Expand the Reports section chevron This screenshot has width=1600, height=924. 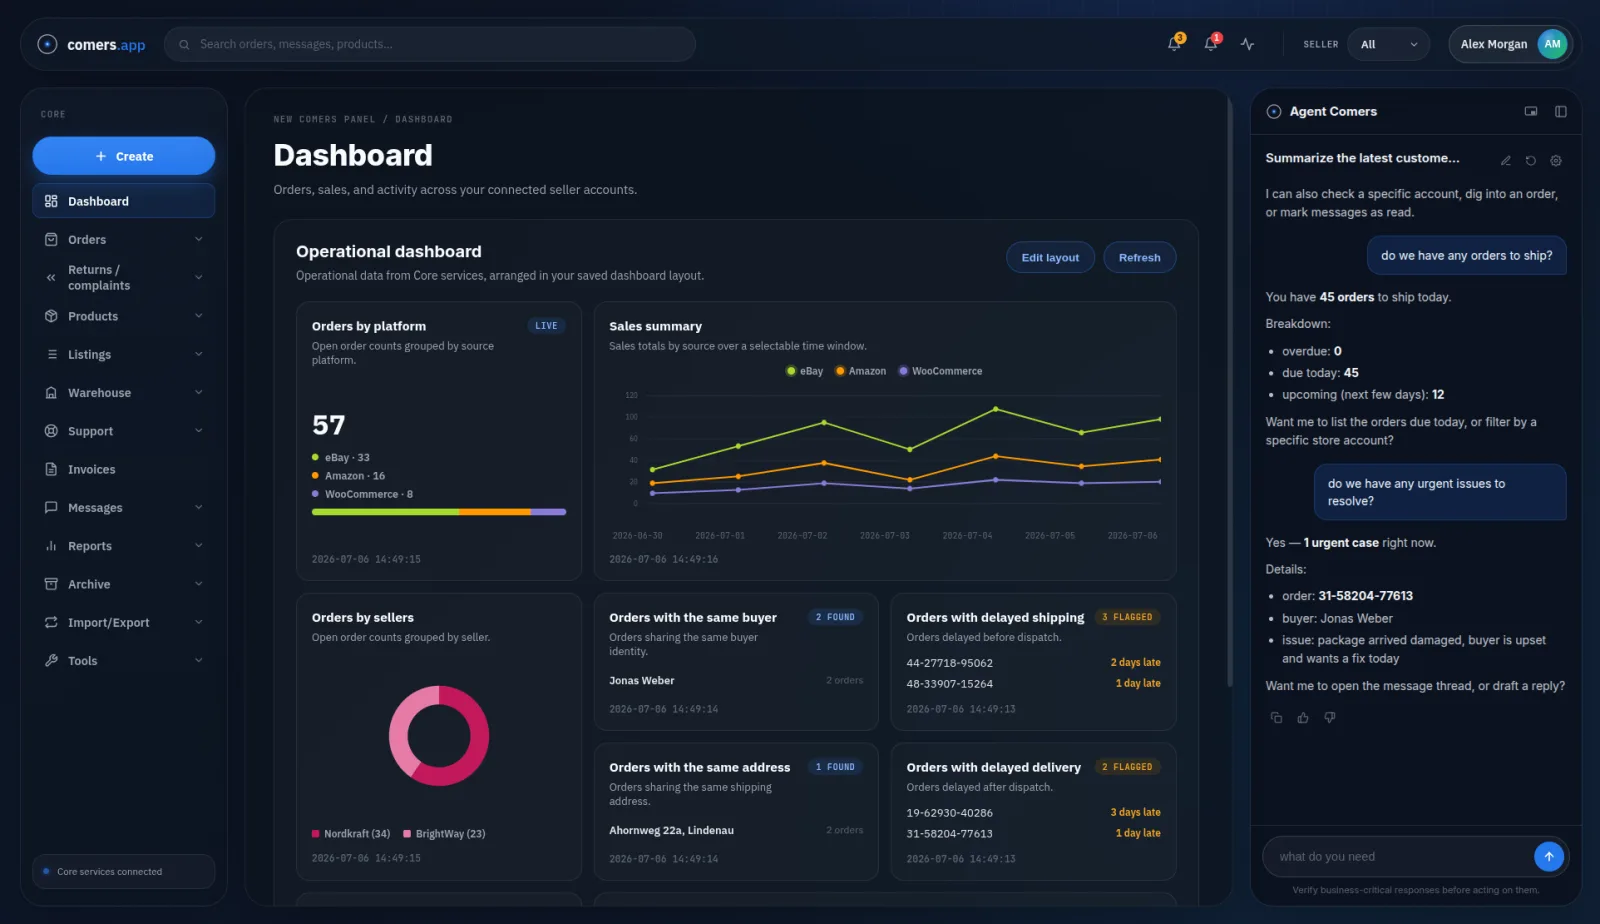(198, 546)
